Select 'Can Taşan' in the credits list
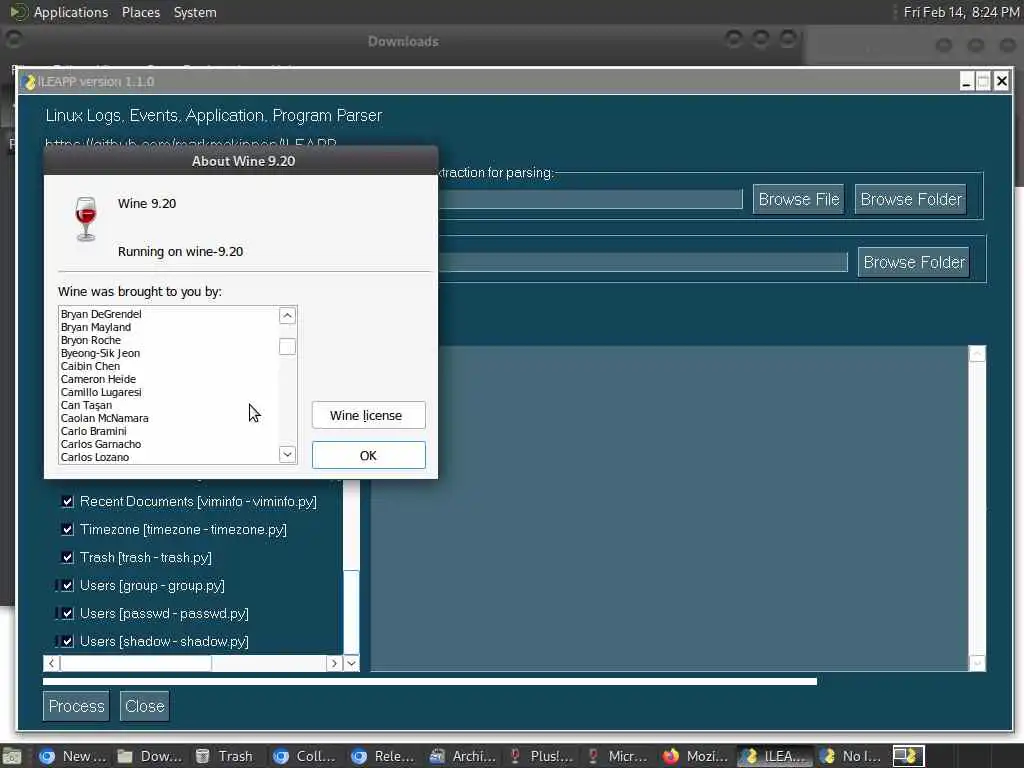Image resolution: width=1024 pixels, height=768 pixels. point(86,406)
